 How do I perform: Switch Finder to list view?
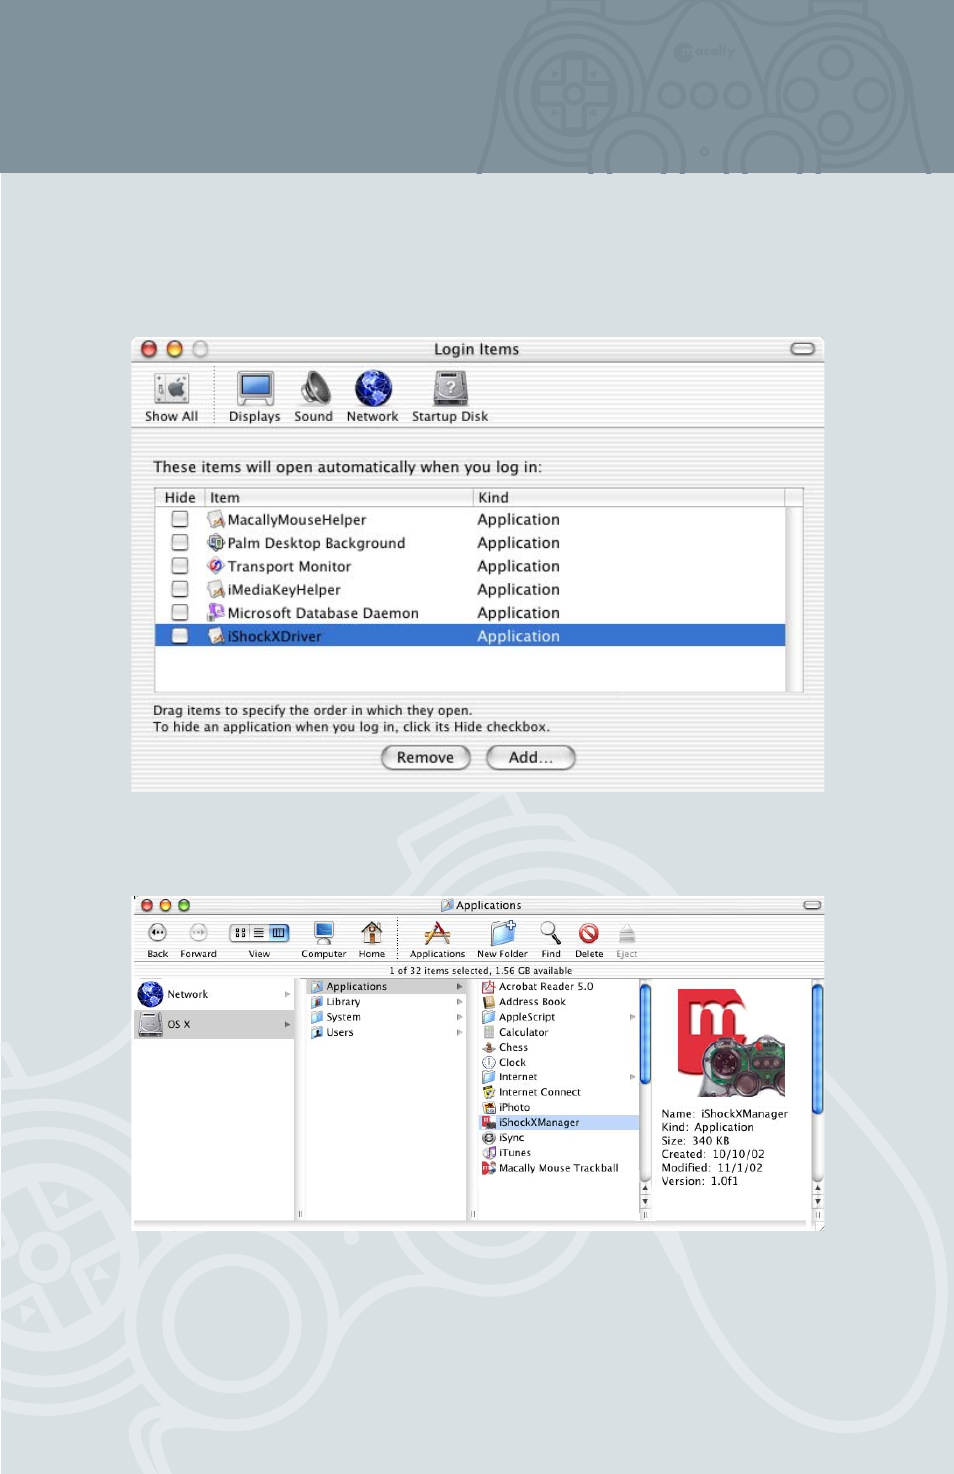(x=259, y=933)
